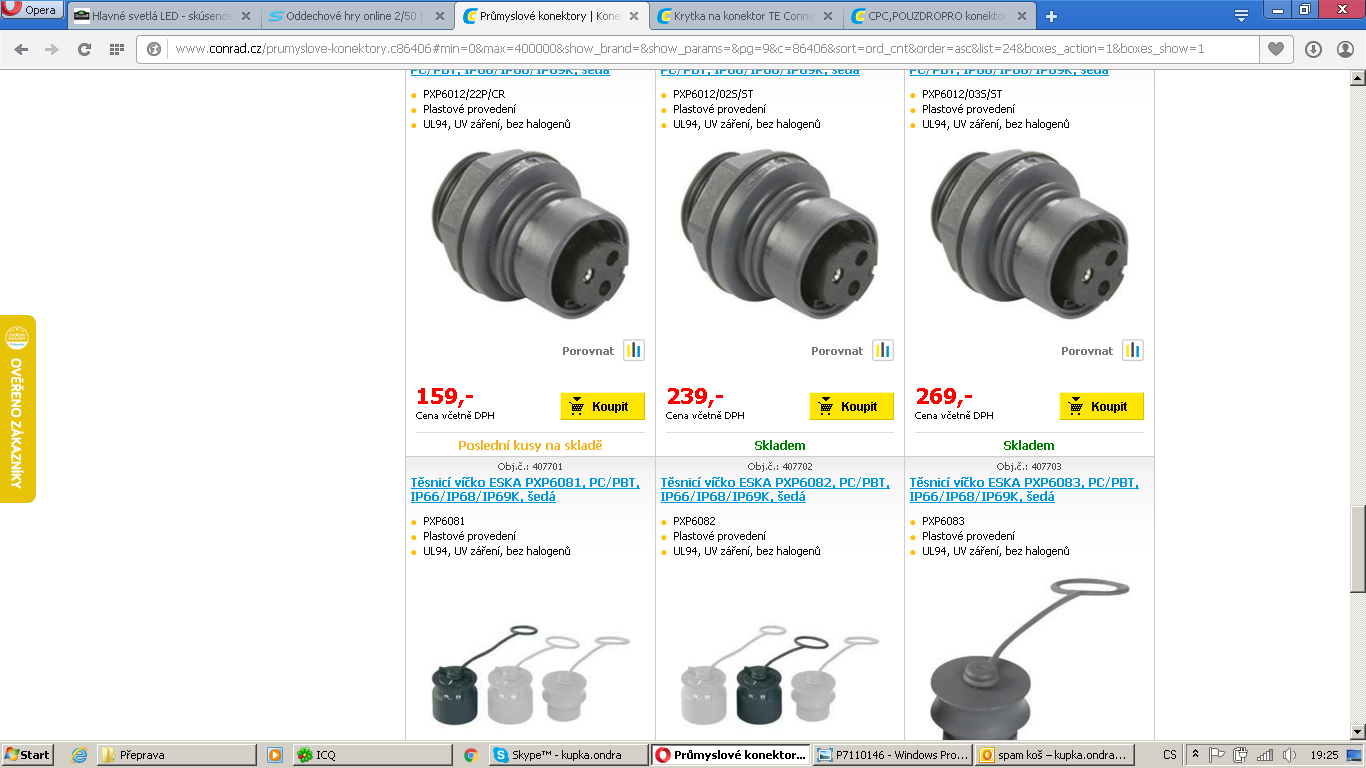Compare product 159,- using the bar chart icon

coord(633,350)
